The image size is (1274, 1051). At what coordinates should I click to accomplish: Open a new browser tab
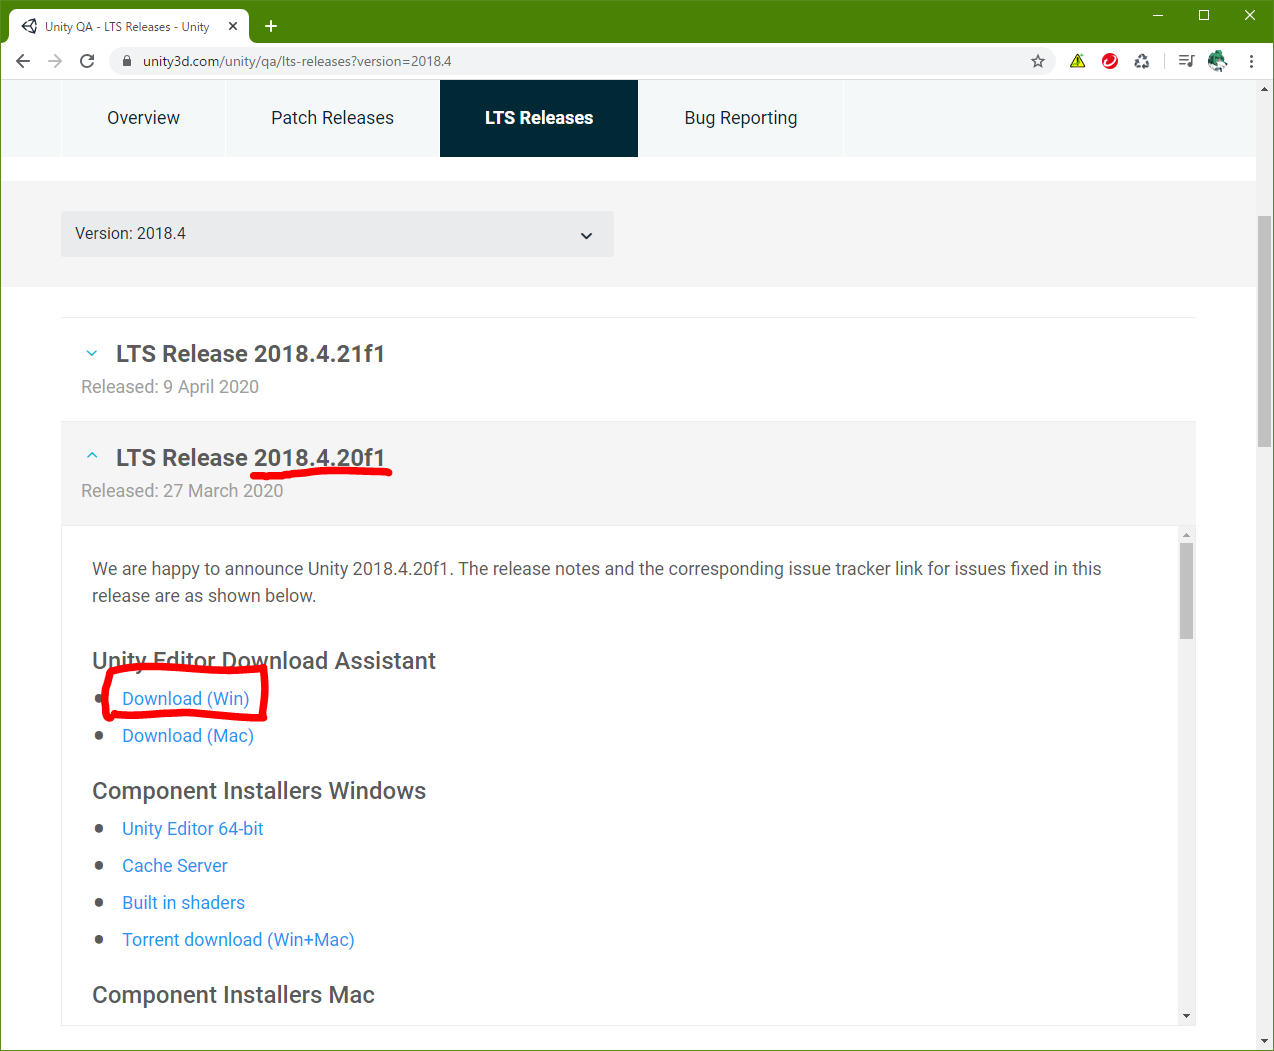271,26
